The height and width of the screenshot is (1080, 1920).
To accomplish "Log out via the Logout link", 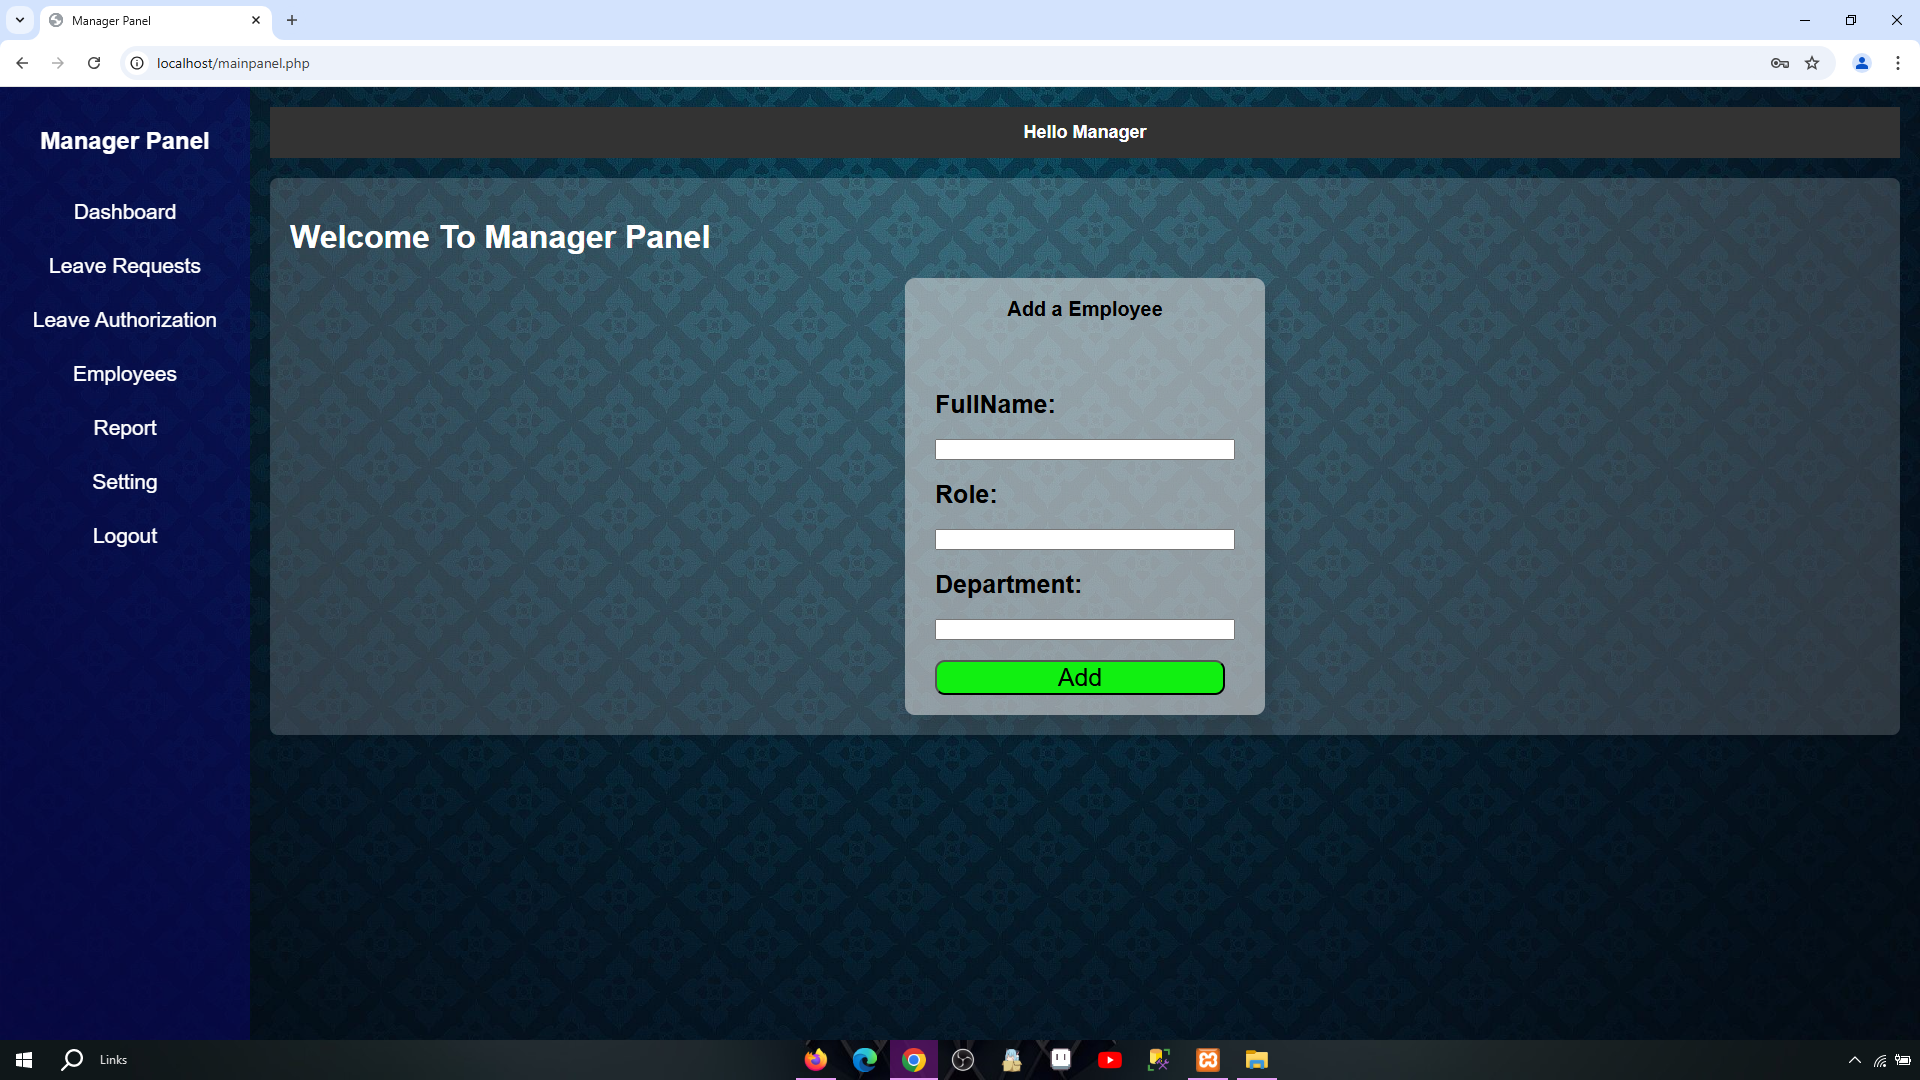I will point(124,535).
